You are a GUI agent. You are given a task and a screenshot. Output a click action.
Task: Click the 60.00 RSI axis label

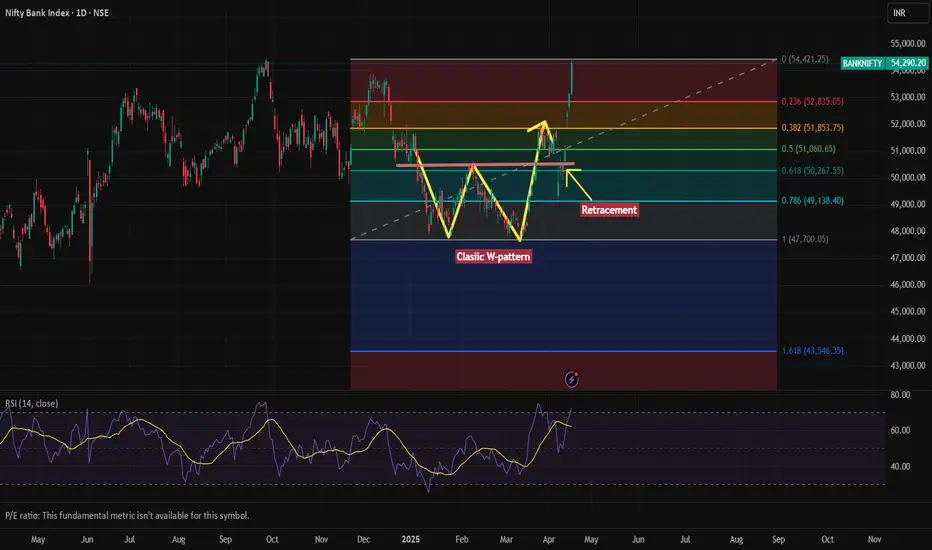coord(900,430)
